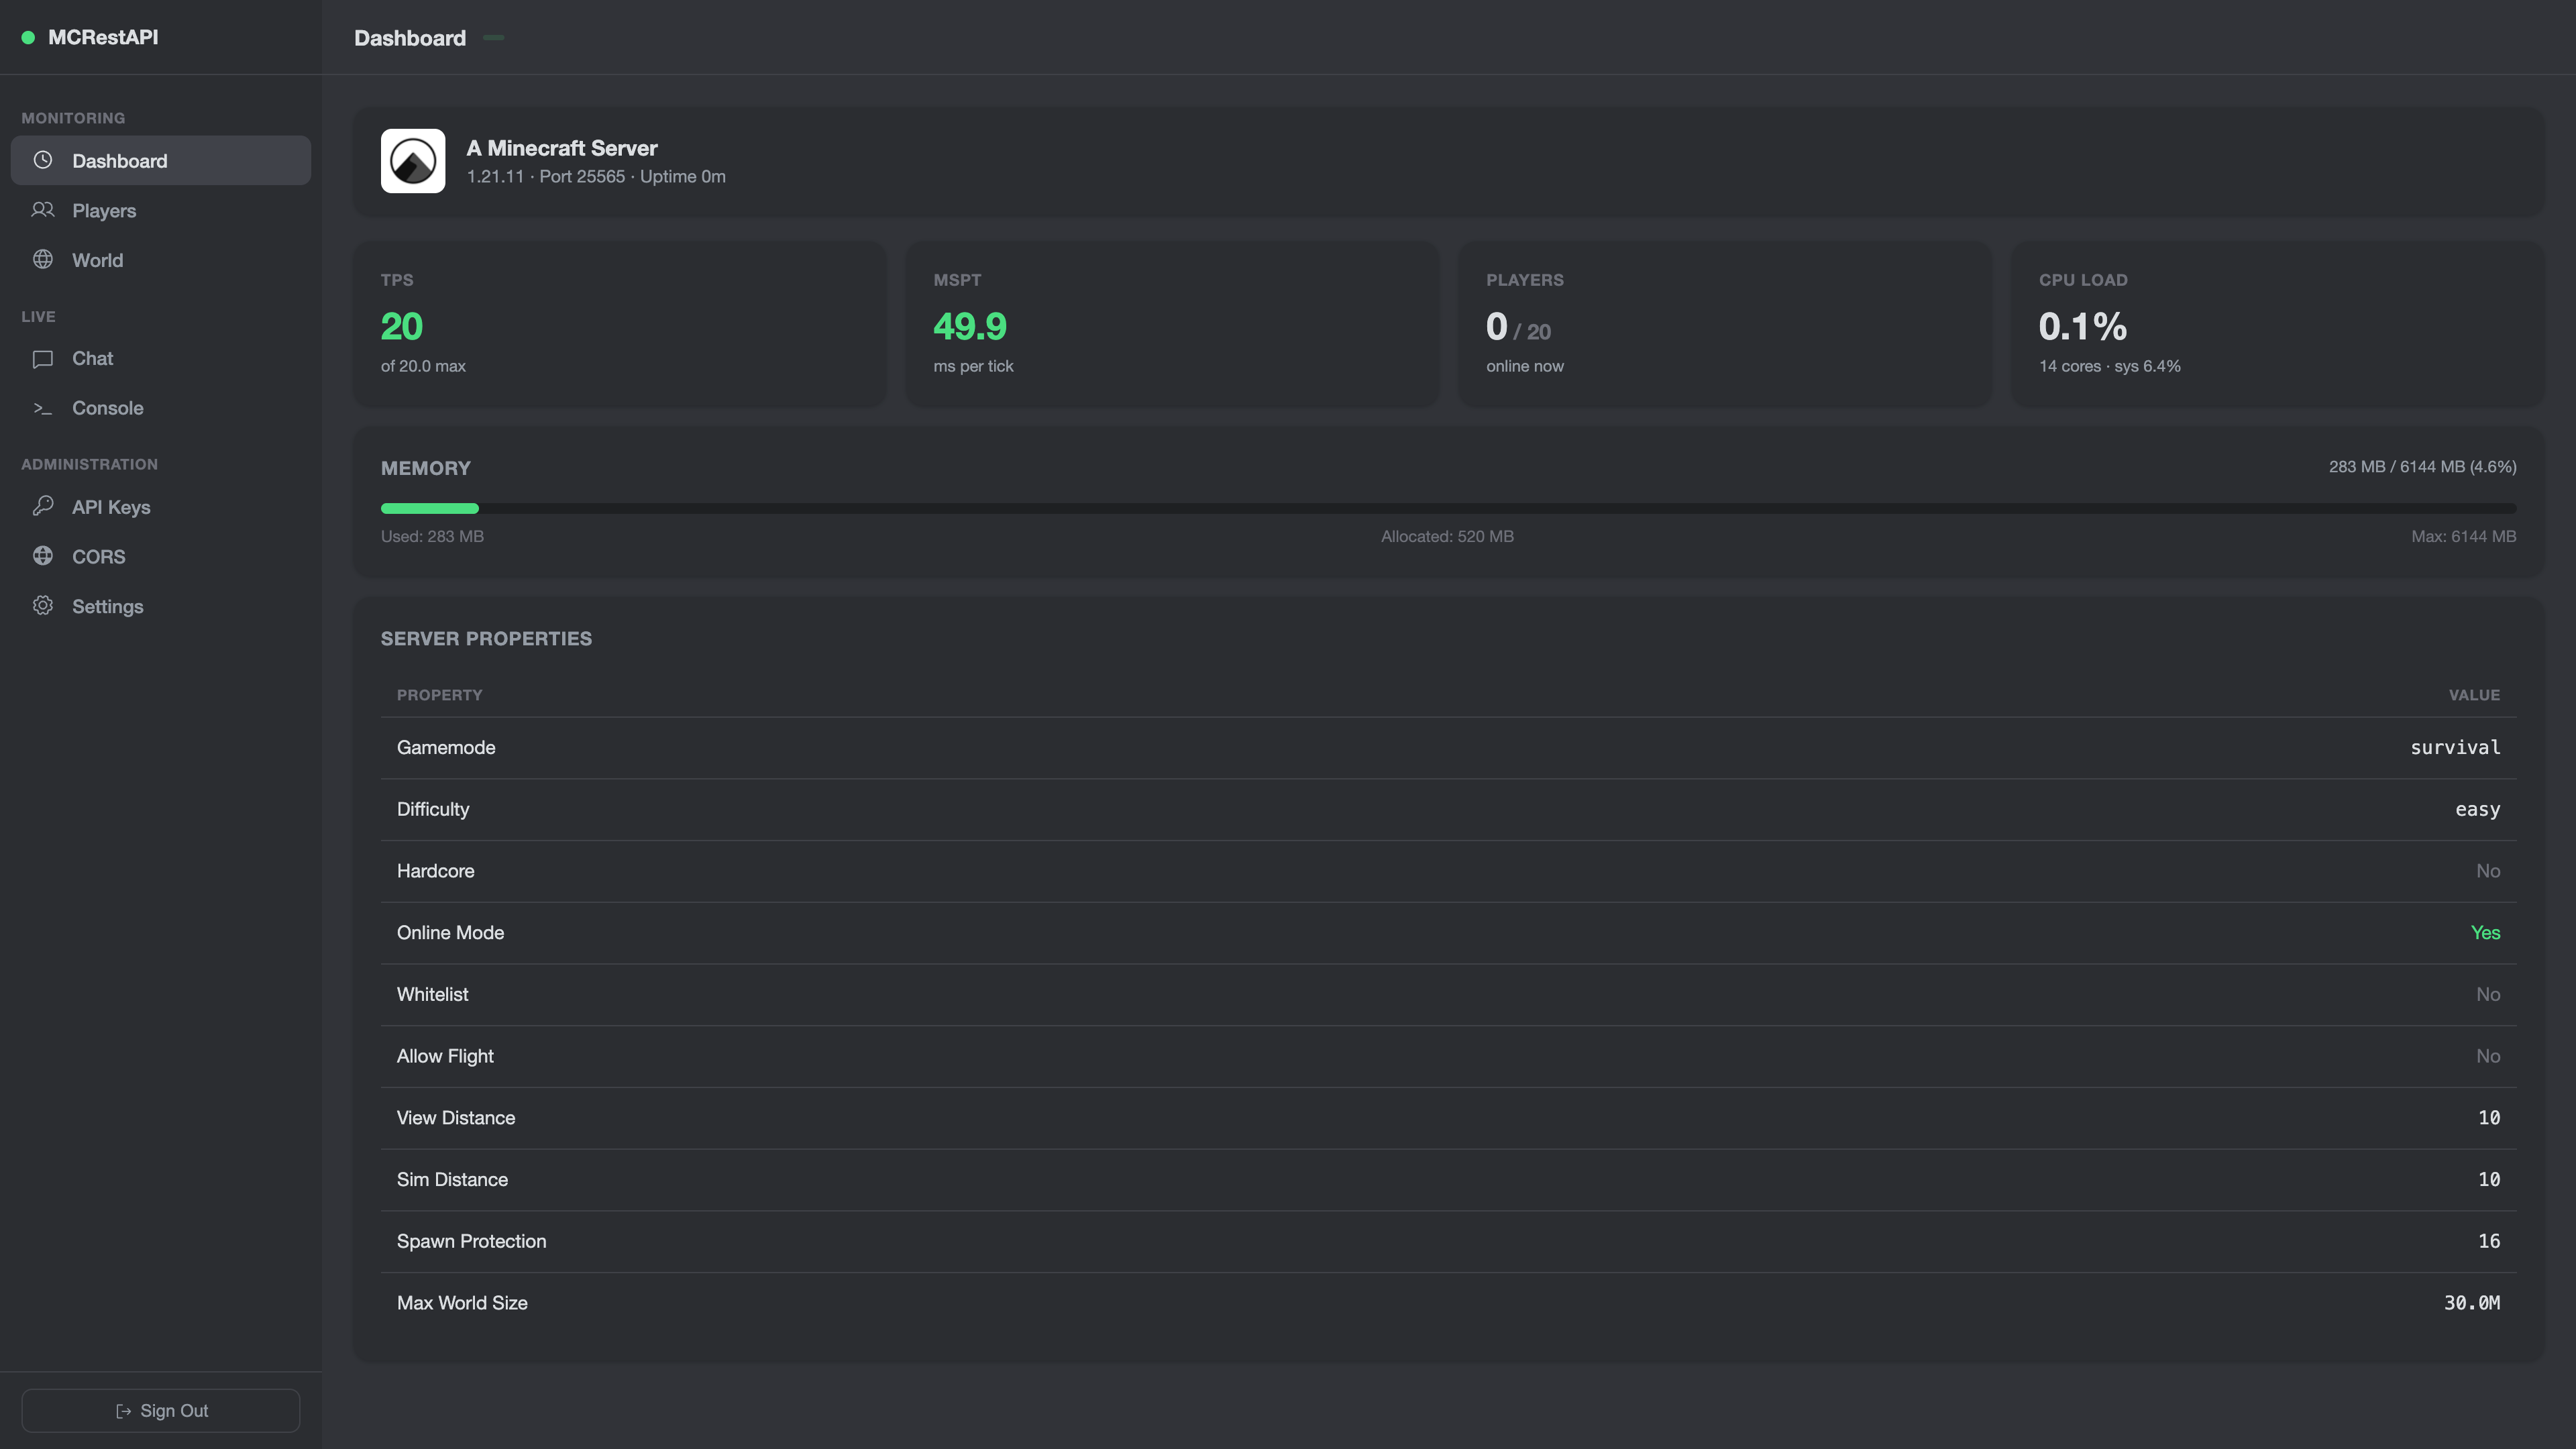Click the '30.0M' max world size value
The image size is (2576, 1449).
click(x=2472, y=1303)
